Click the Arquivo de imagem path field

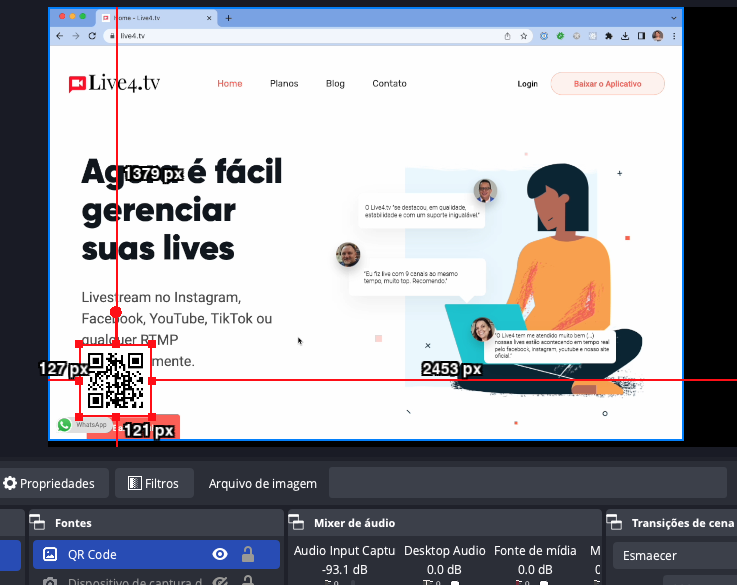pyautogui.click(x=527, y=483)
